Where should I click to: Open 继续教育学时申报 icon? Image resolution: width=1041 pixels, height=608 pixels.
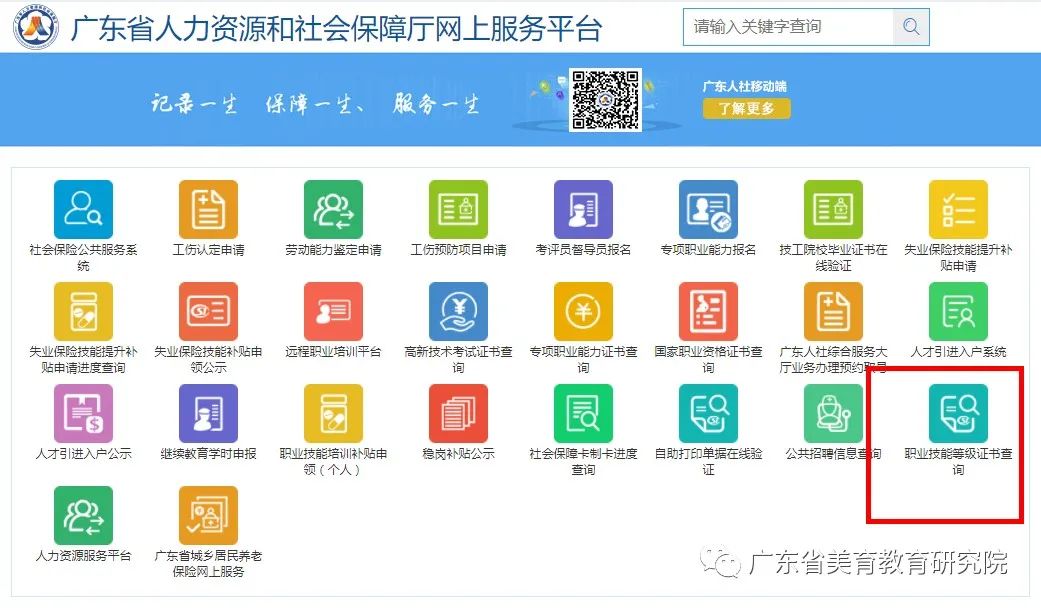click(x=208, y=414)
